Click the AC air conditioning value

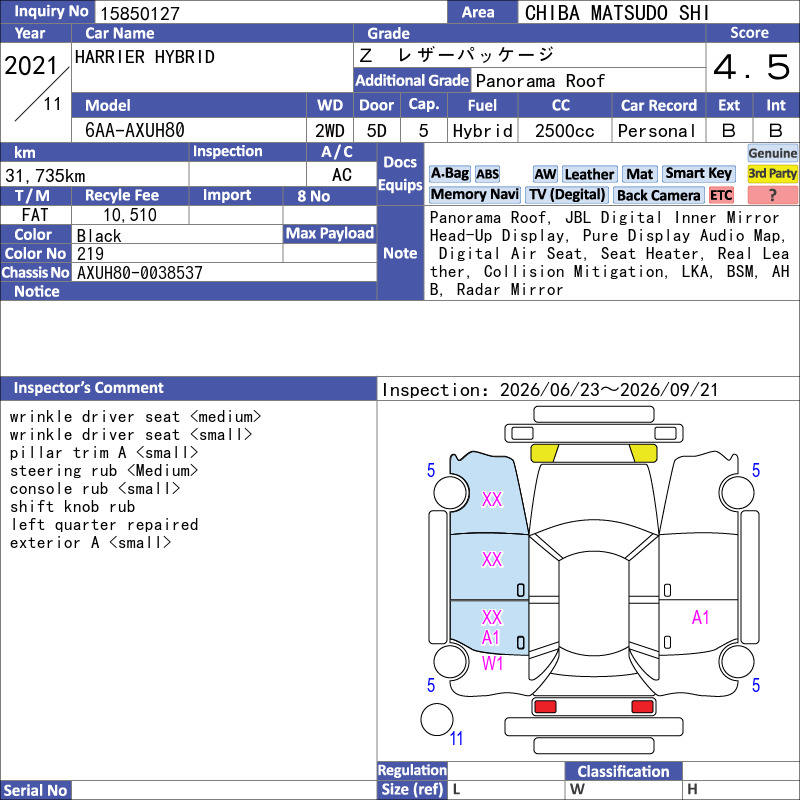coord(342,175)
